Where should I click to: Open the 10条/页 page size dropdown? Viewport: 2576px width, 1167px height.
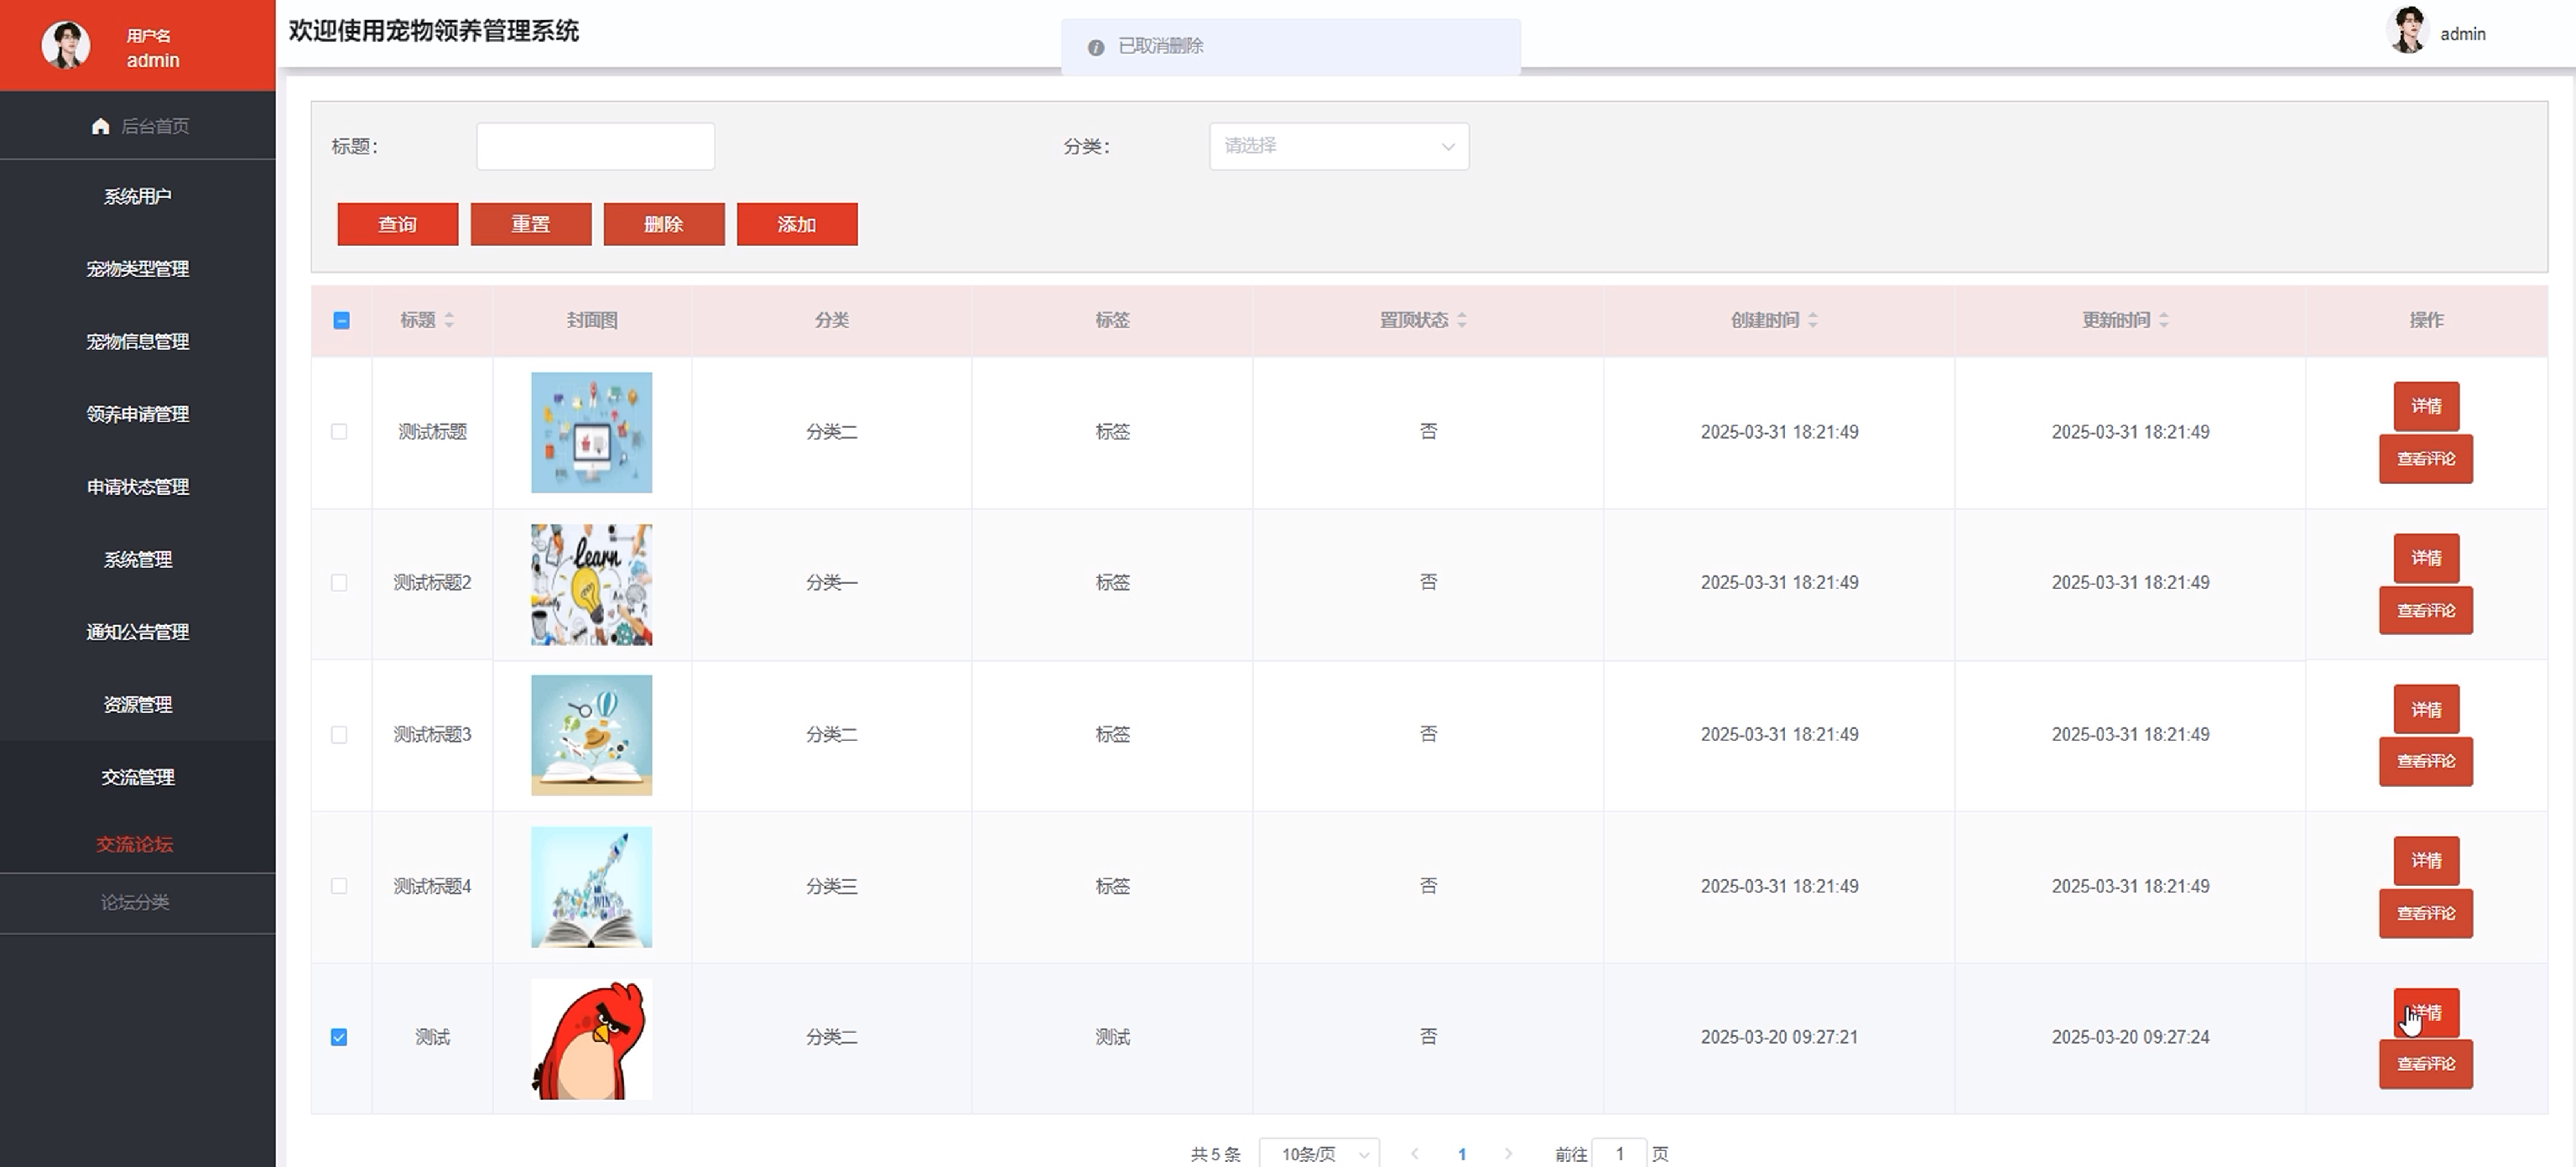point(1319,1154)
